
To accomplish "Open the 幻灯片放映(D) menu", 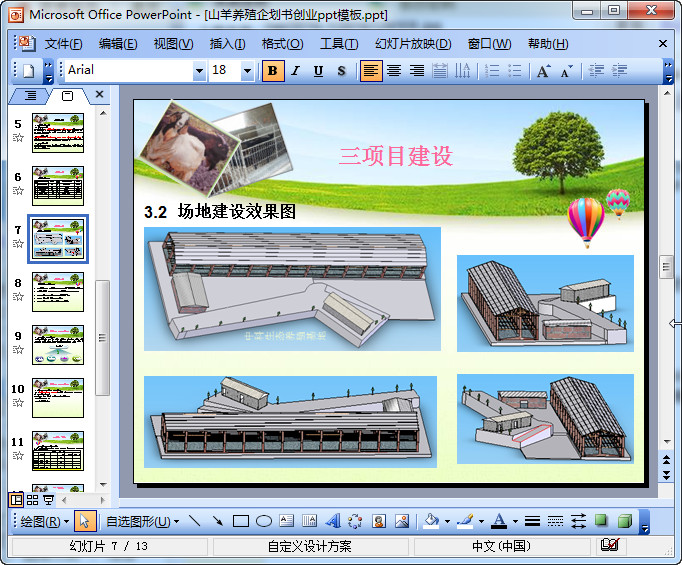I will [x=413, y=44].
